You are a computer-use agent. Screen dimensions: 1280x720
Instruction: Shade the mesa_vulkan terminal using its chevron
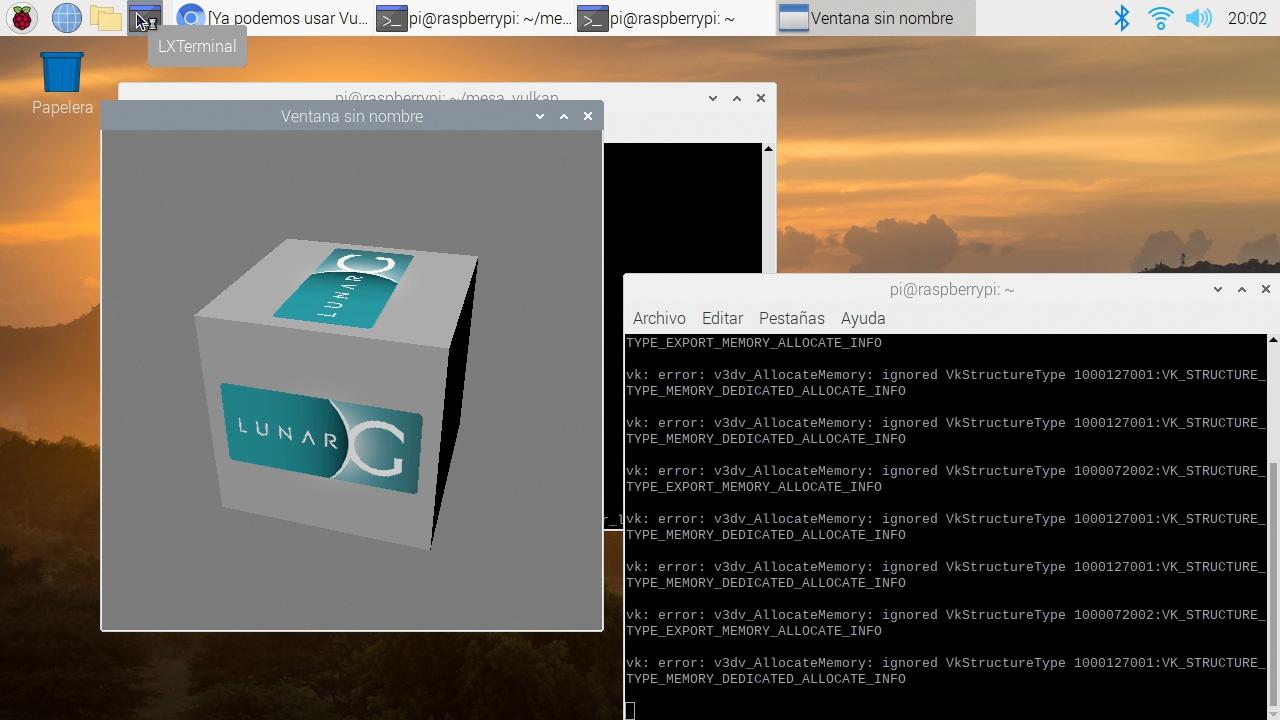[x=712, y=98]
